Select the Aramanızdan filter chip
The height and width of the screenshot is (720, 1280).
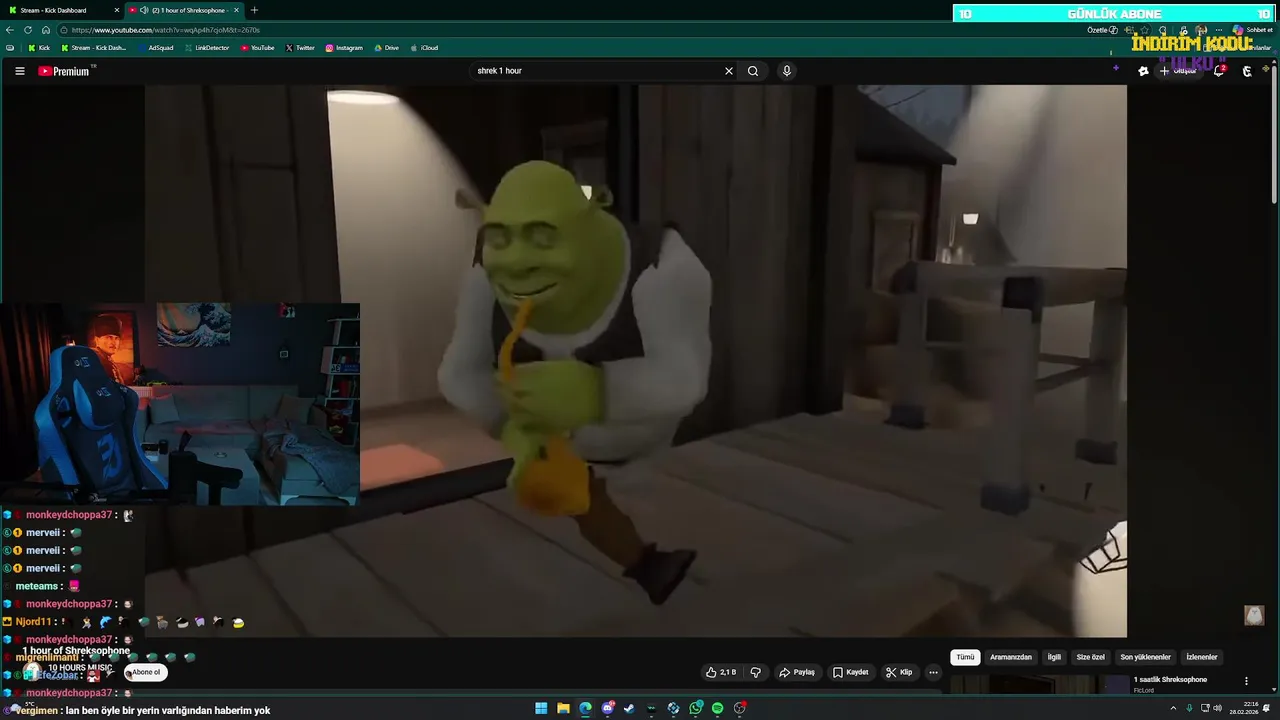1010,657
